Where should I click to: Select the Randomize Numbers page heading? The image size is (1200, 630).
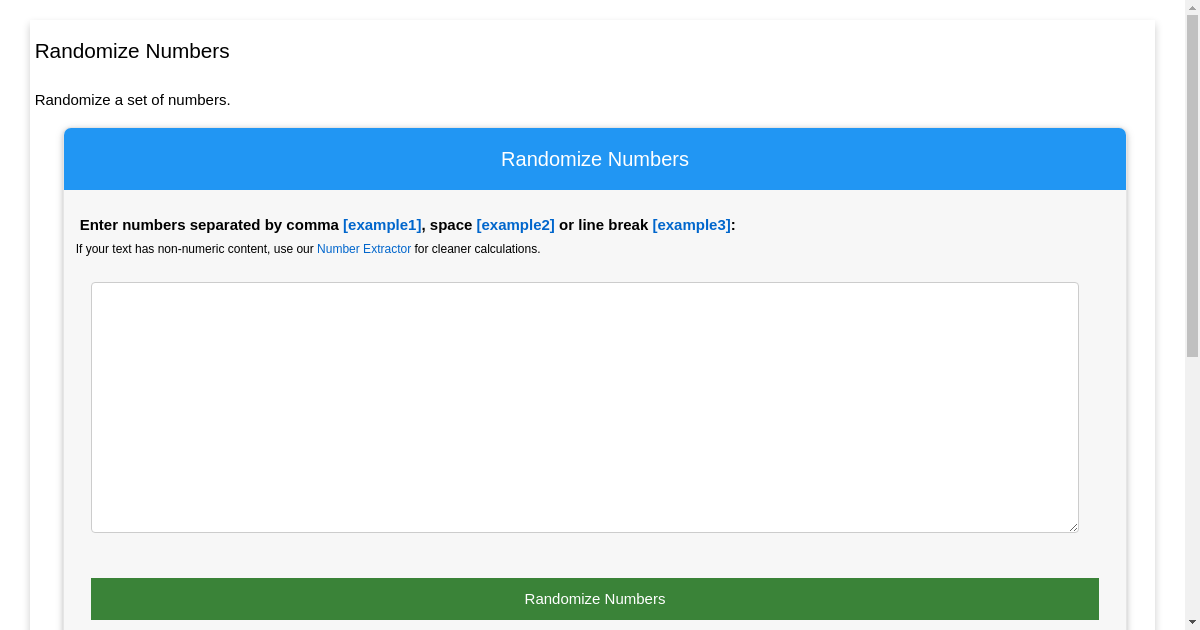click(x=131, y=51)
